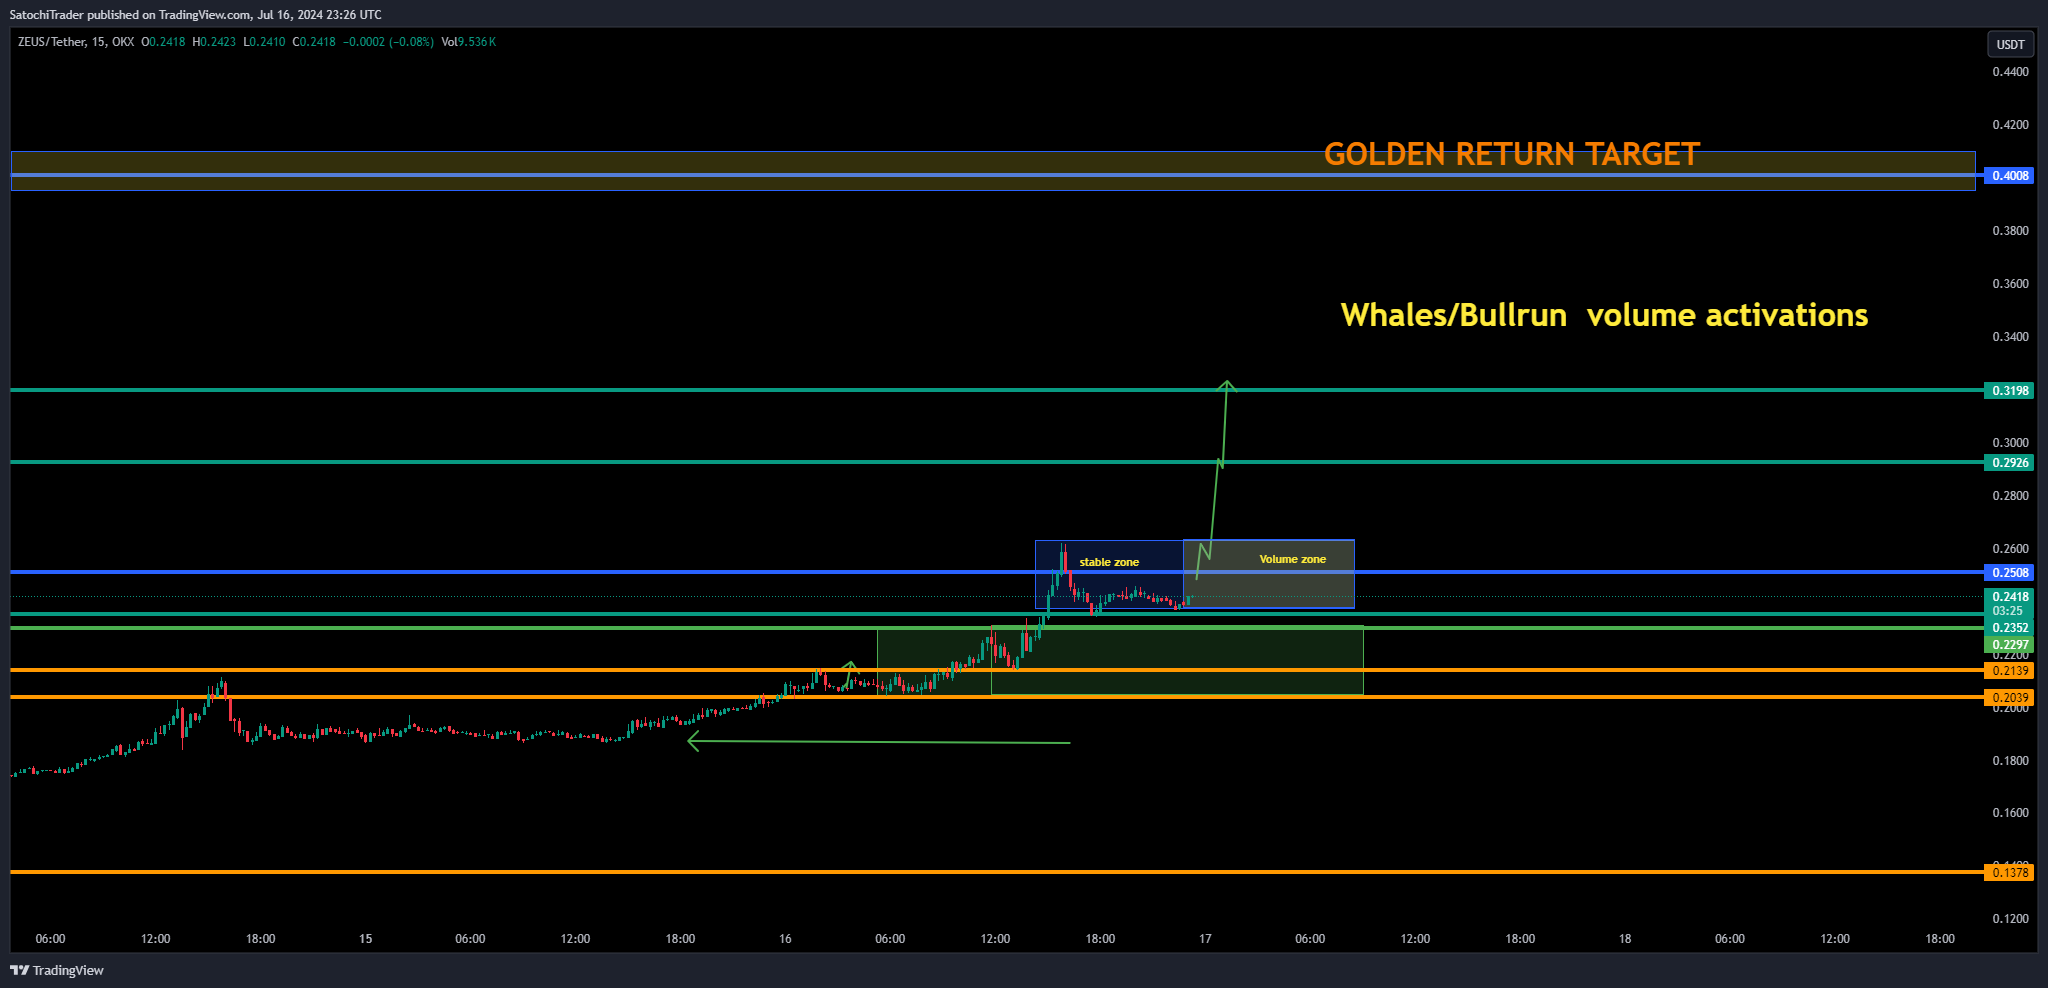The height and width of the screenshot is (988, 2048).
Task: Select the ZEUS/Tether symbol title
Action: [52, 42]
